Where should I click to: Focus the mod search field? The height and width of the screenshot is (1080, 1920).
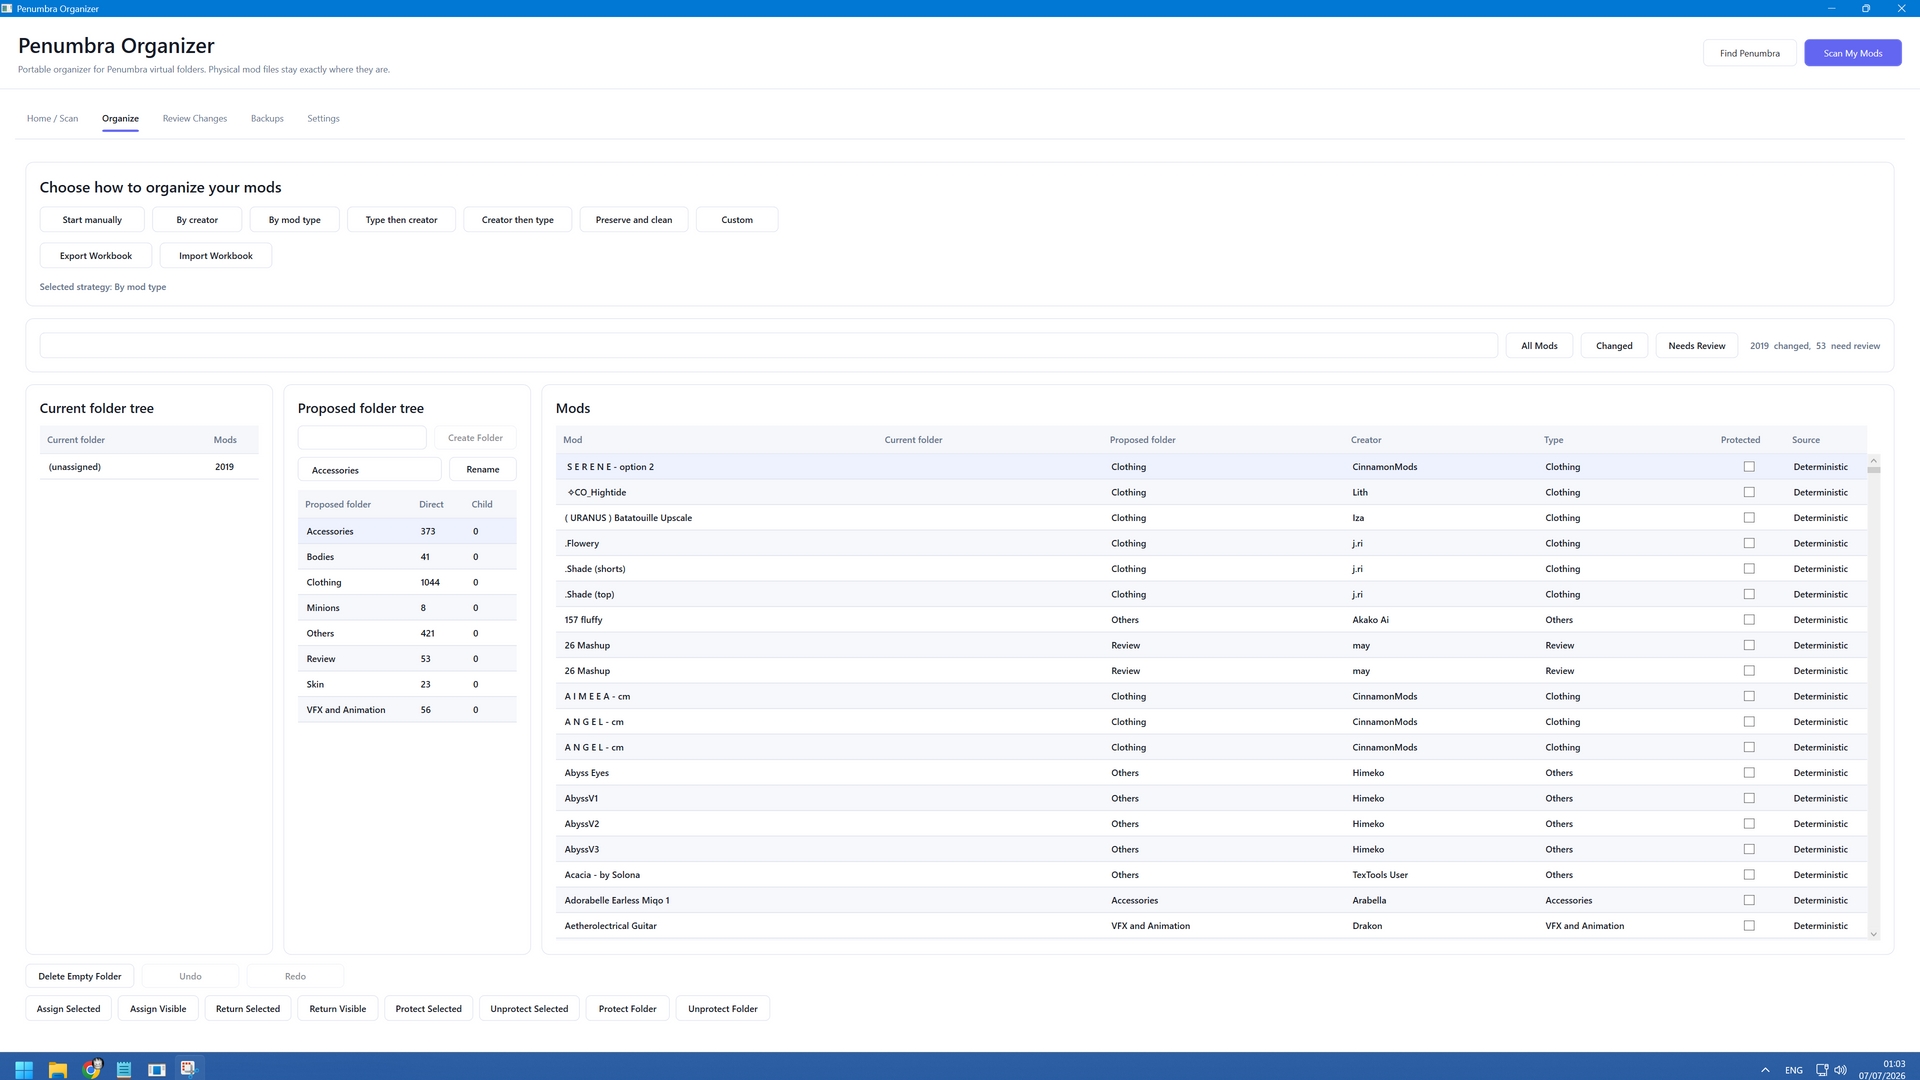point(768,346)
